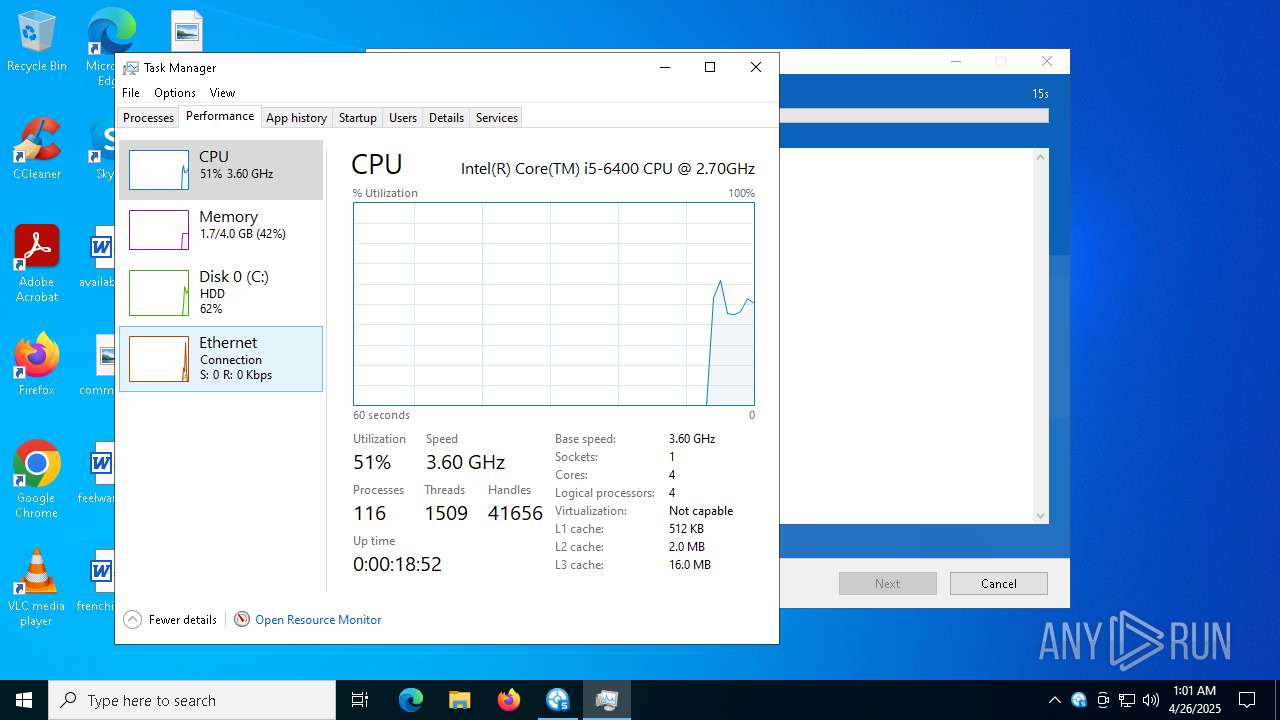Click the Task Manager taskbar icon
This screenshot has width=1280, height=720.
point(607,700)
